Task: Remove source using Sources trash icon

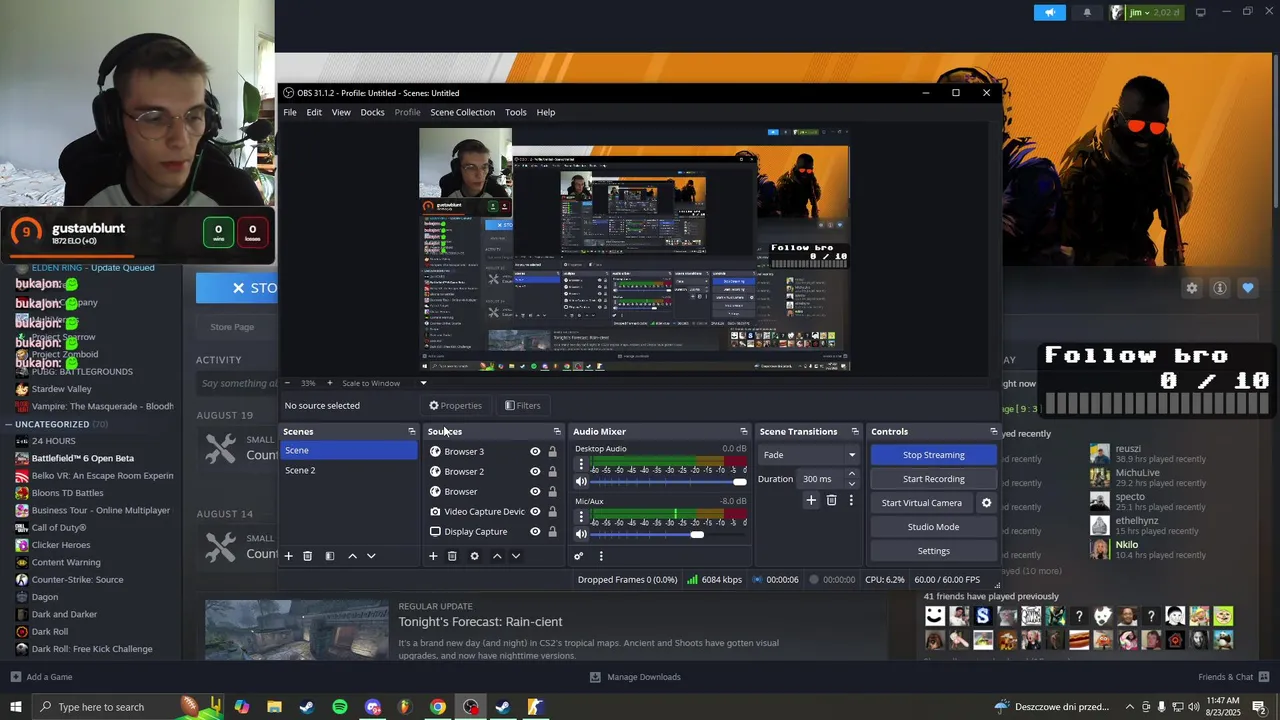Action: 452,556
